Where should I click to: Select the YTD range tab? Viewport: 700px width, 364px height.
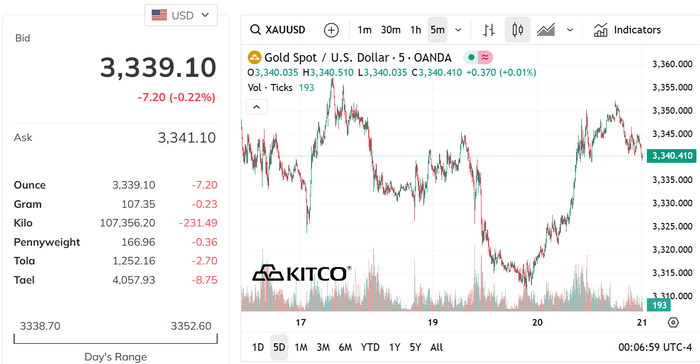(x=370, y=347)
